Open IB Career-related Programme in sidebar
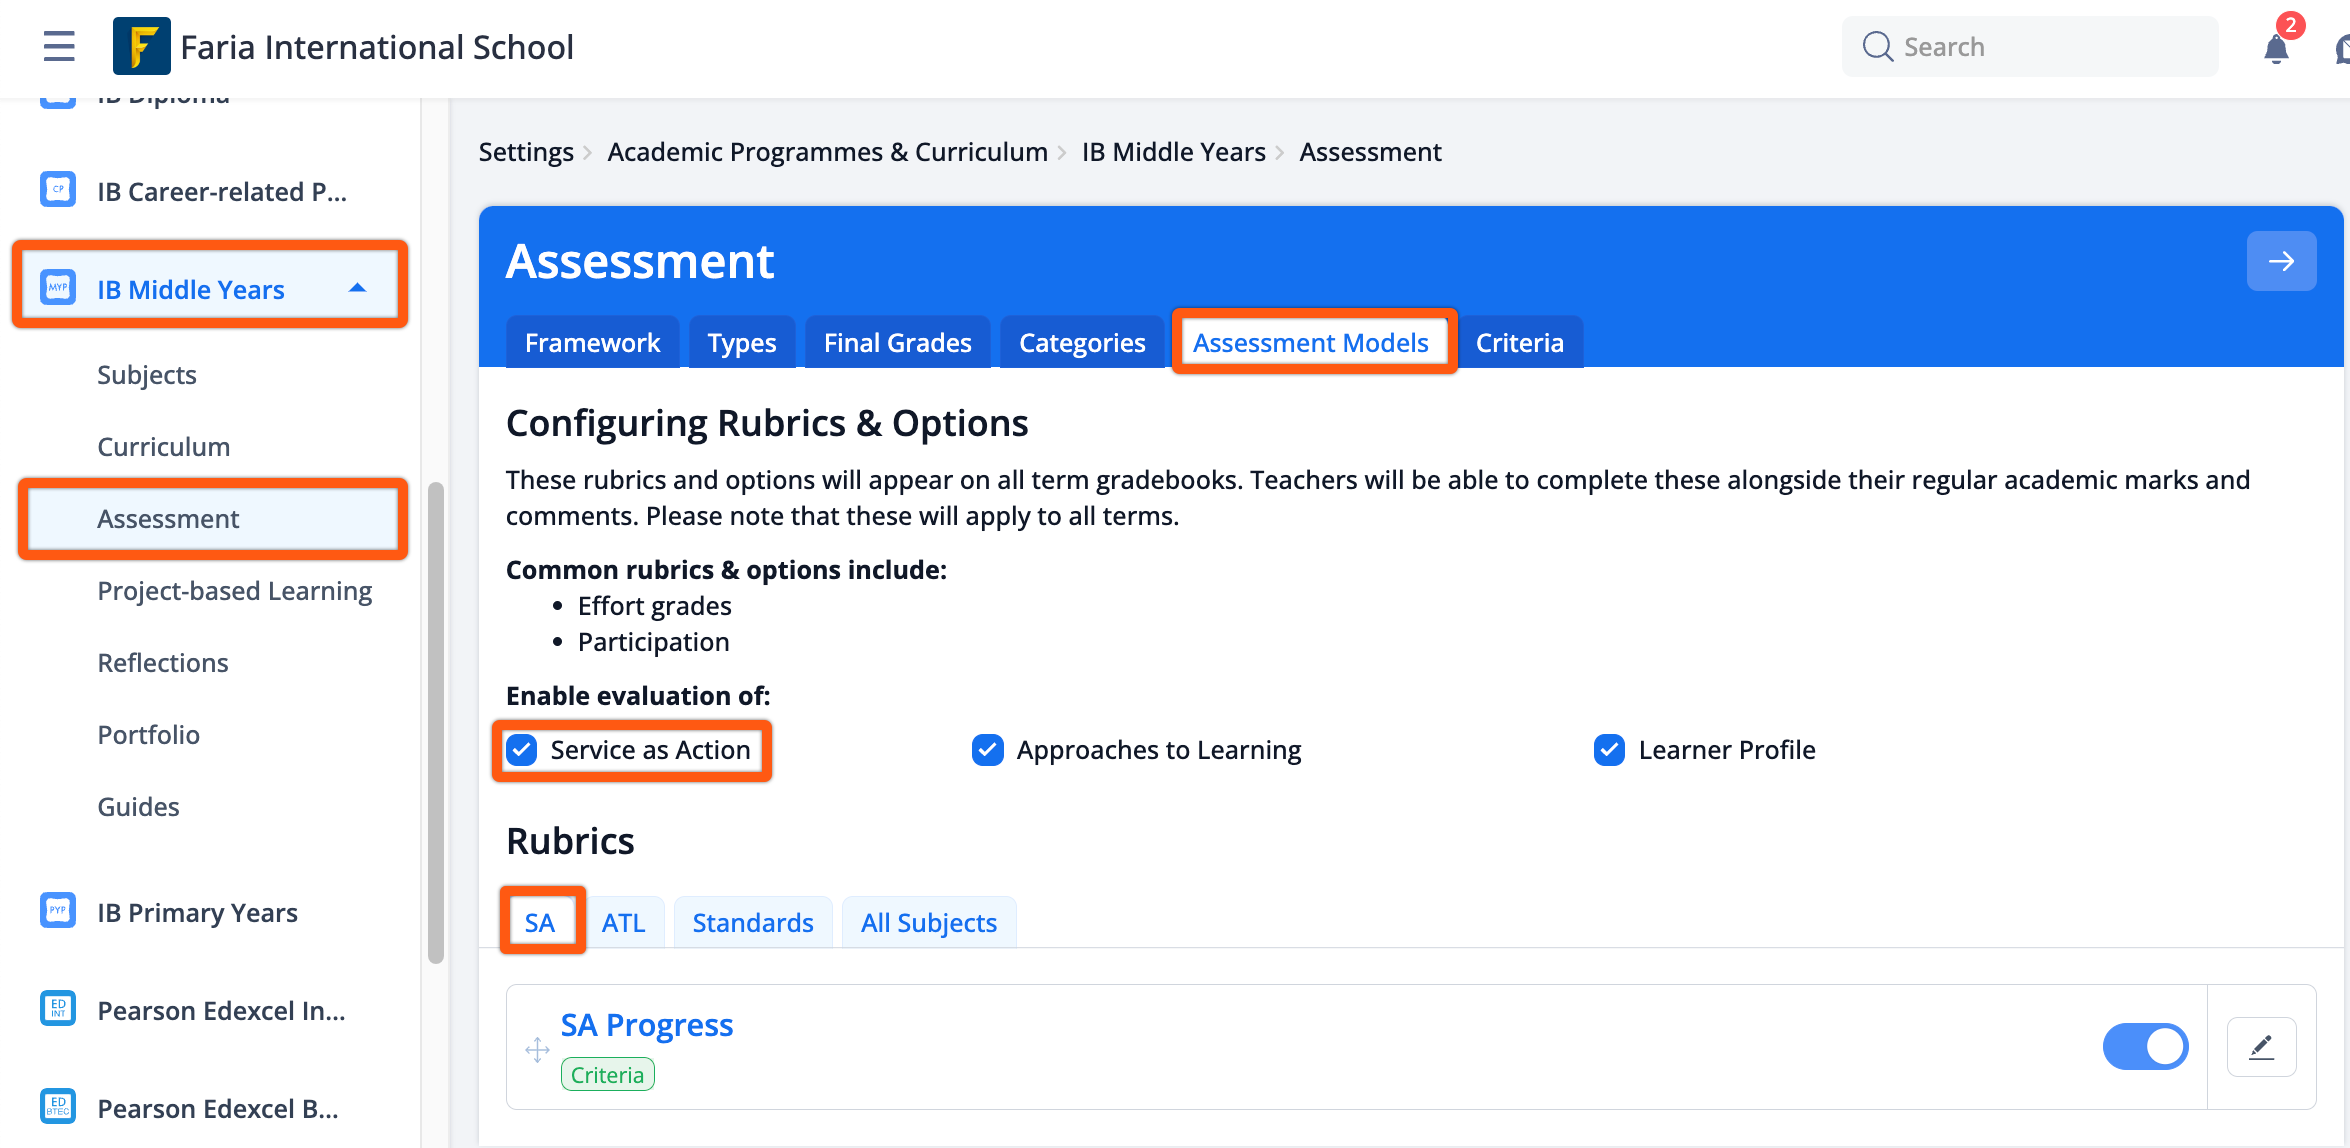The image size is (2350, 1148). [x=222, y=191]
